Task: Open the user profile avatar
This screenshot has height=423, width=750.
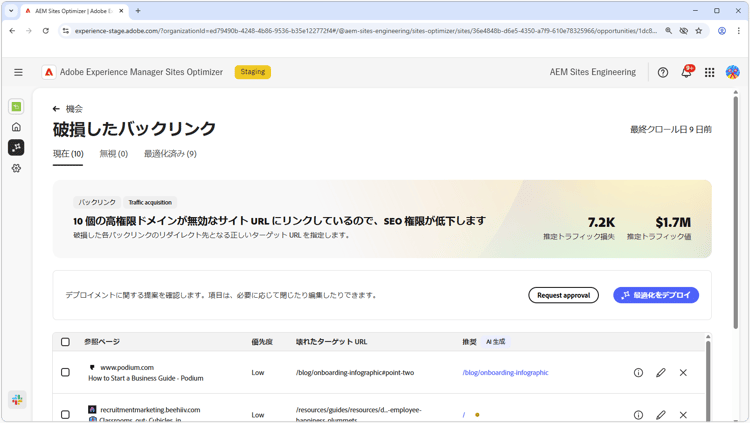Action: click(x=732, y=72)
